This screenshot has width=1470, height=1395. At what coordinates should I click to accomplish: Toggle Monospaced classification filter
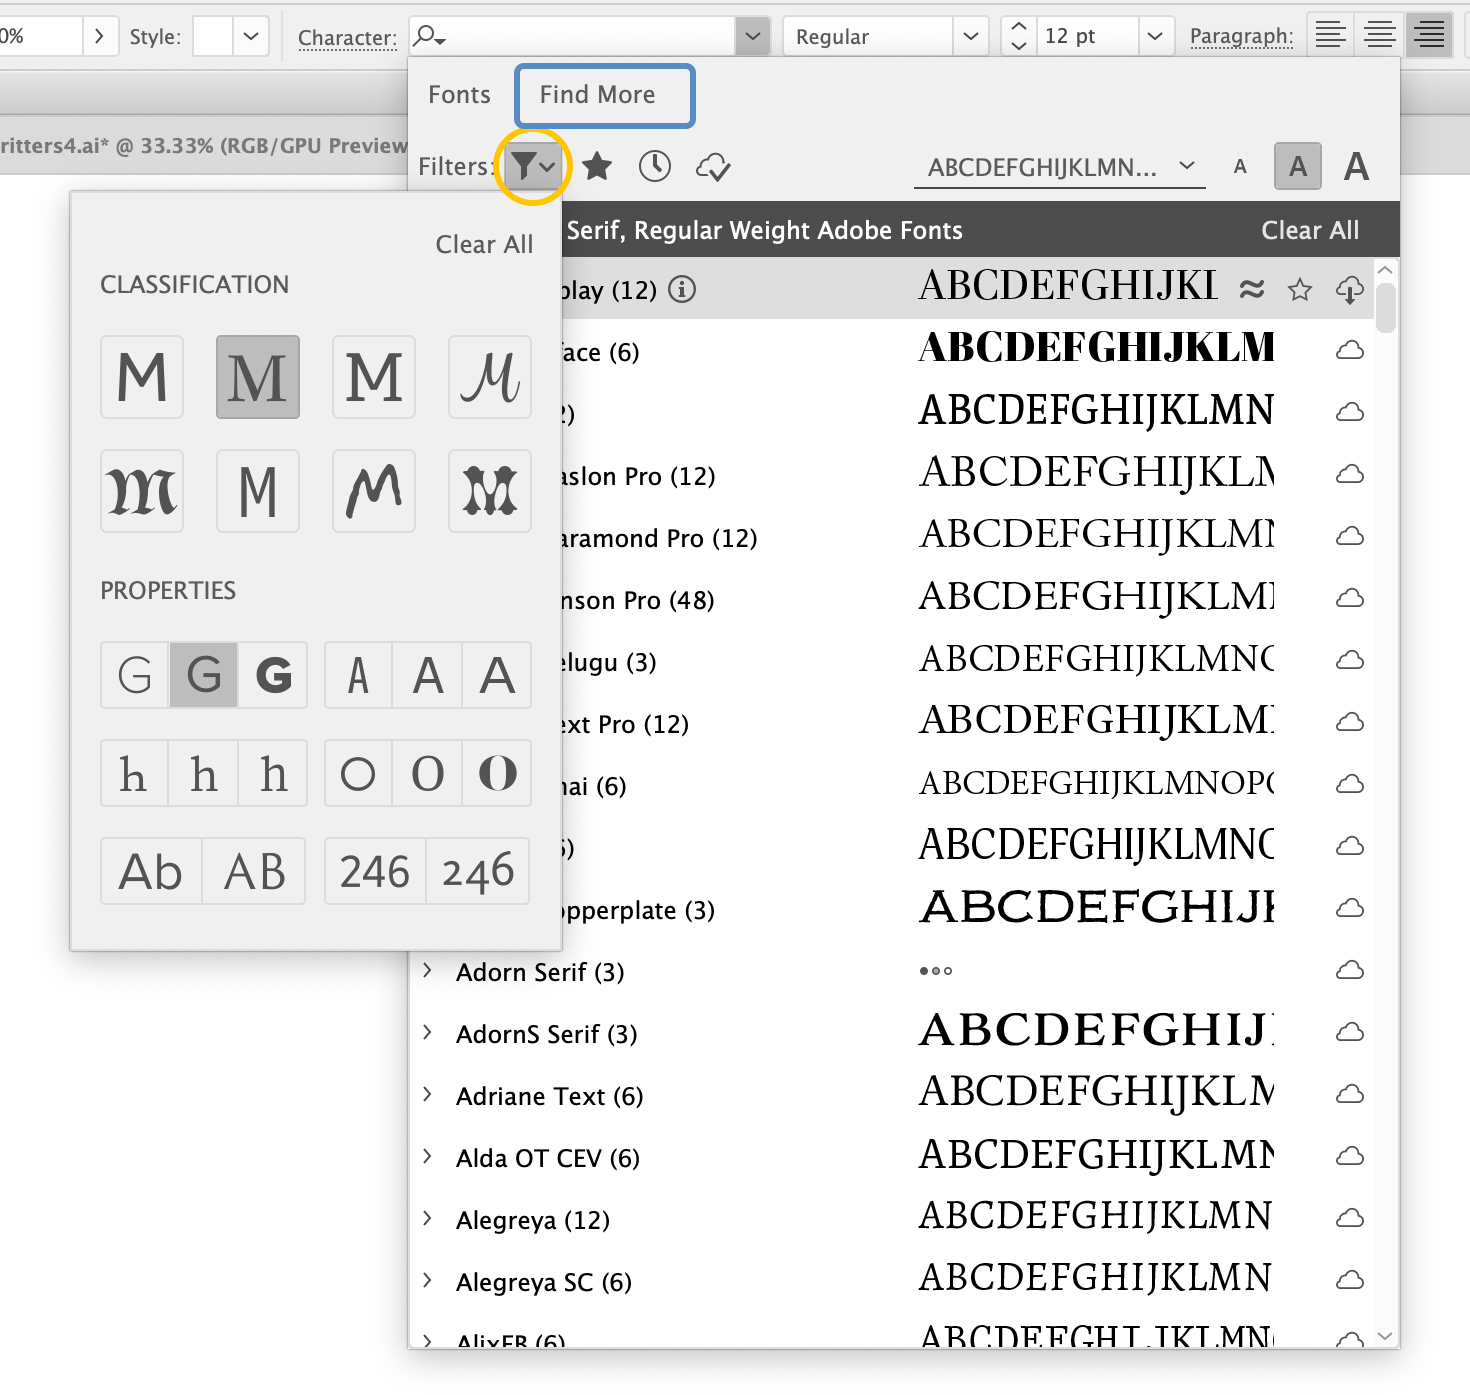click(258, 491)
